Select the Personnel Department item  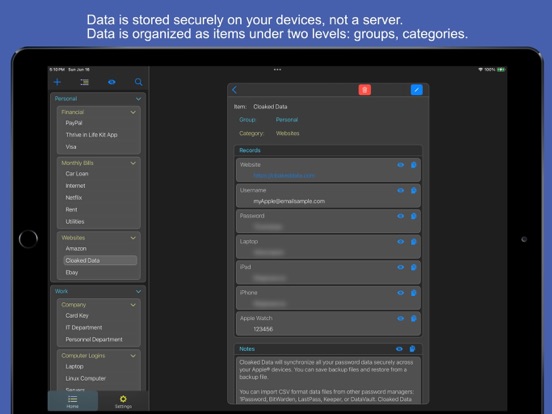click(x=94, y=339)
